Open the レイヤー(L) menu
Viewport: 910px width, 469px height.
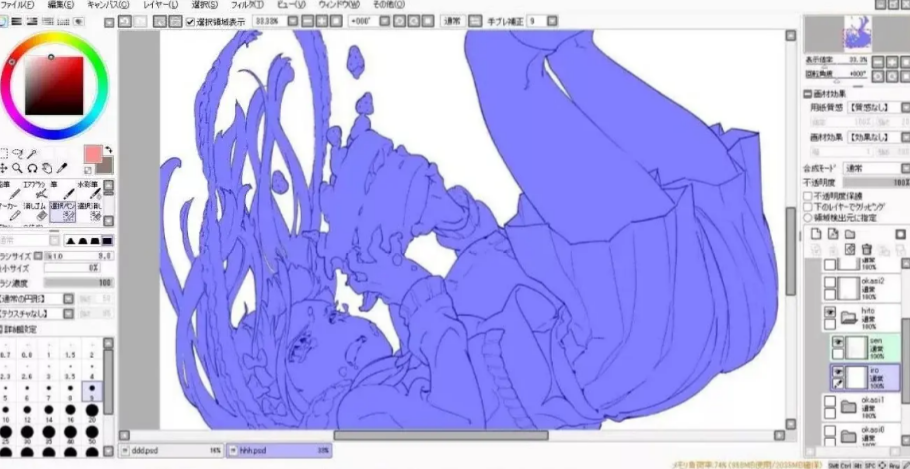[161, 5]
